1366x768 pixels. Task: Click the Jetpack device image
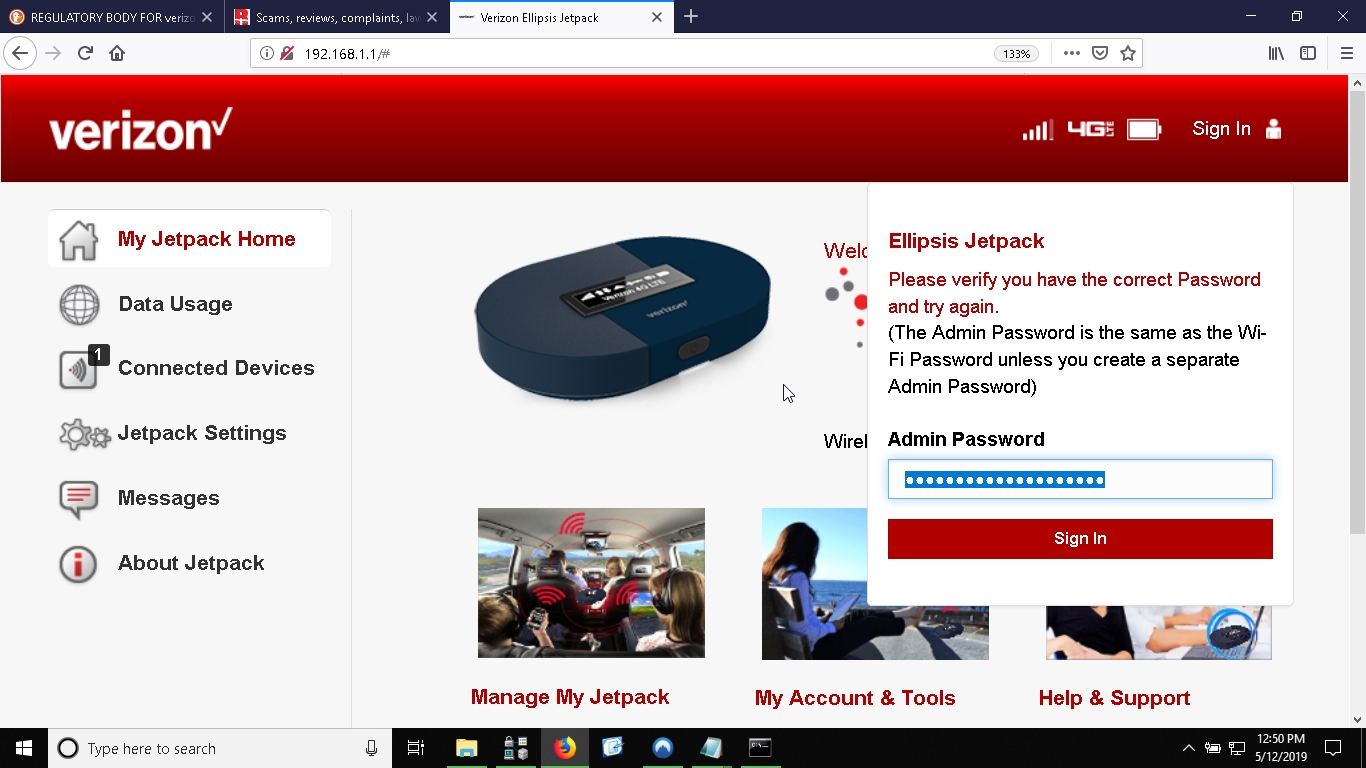[622, 318]
